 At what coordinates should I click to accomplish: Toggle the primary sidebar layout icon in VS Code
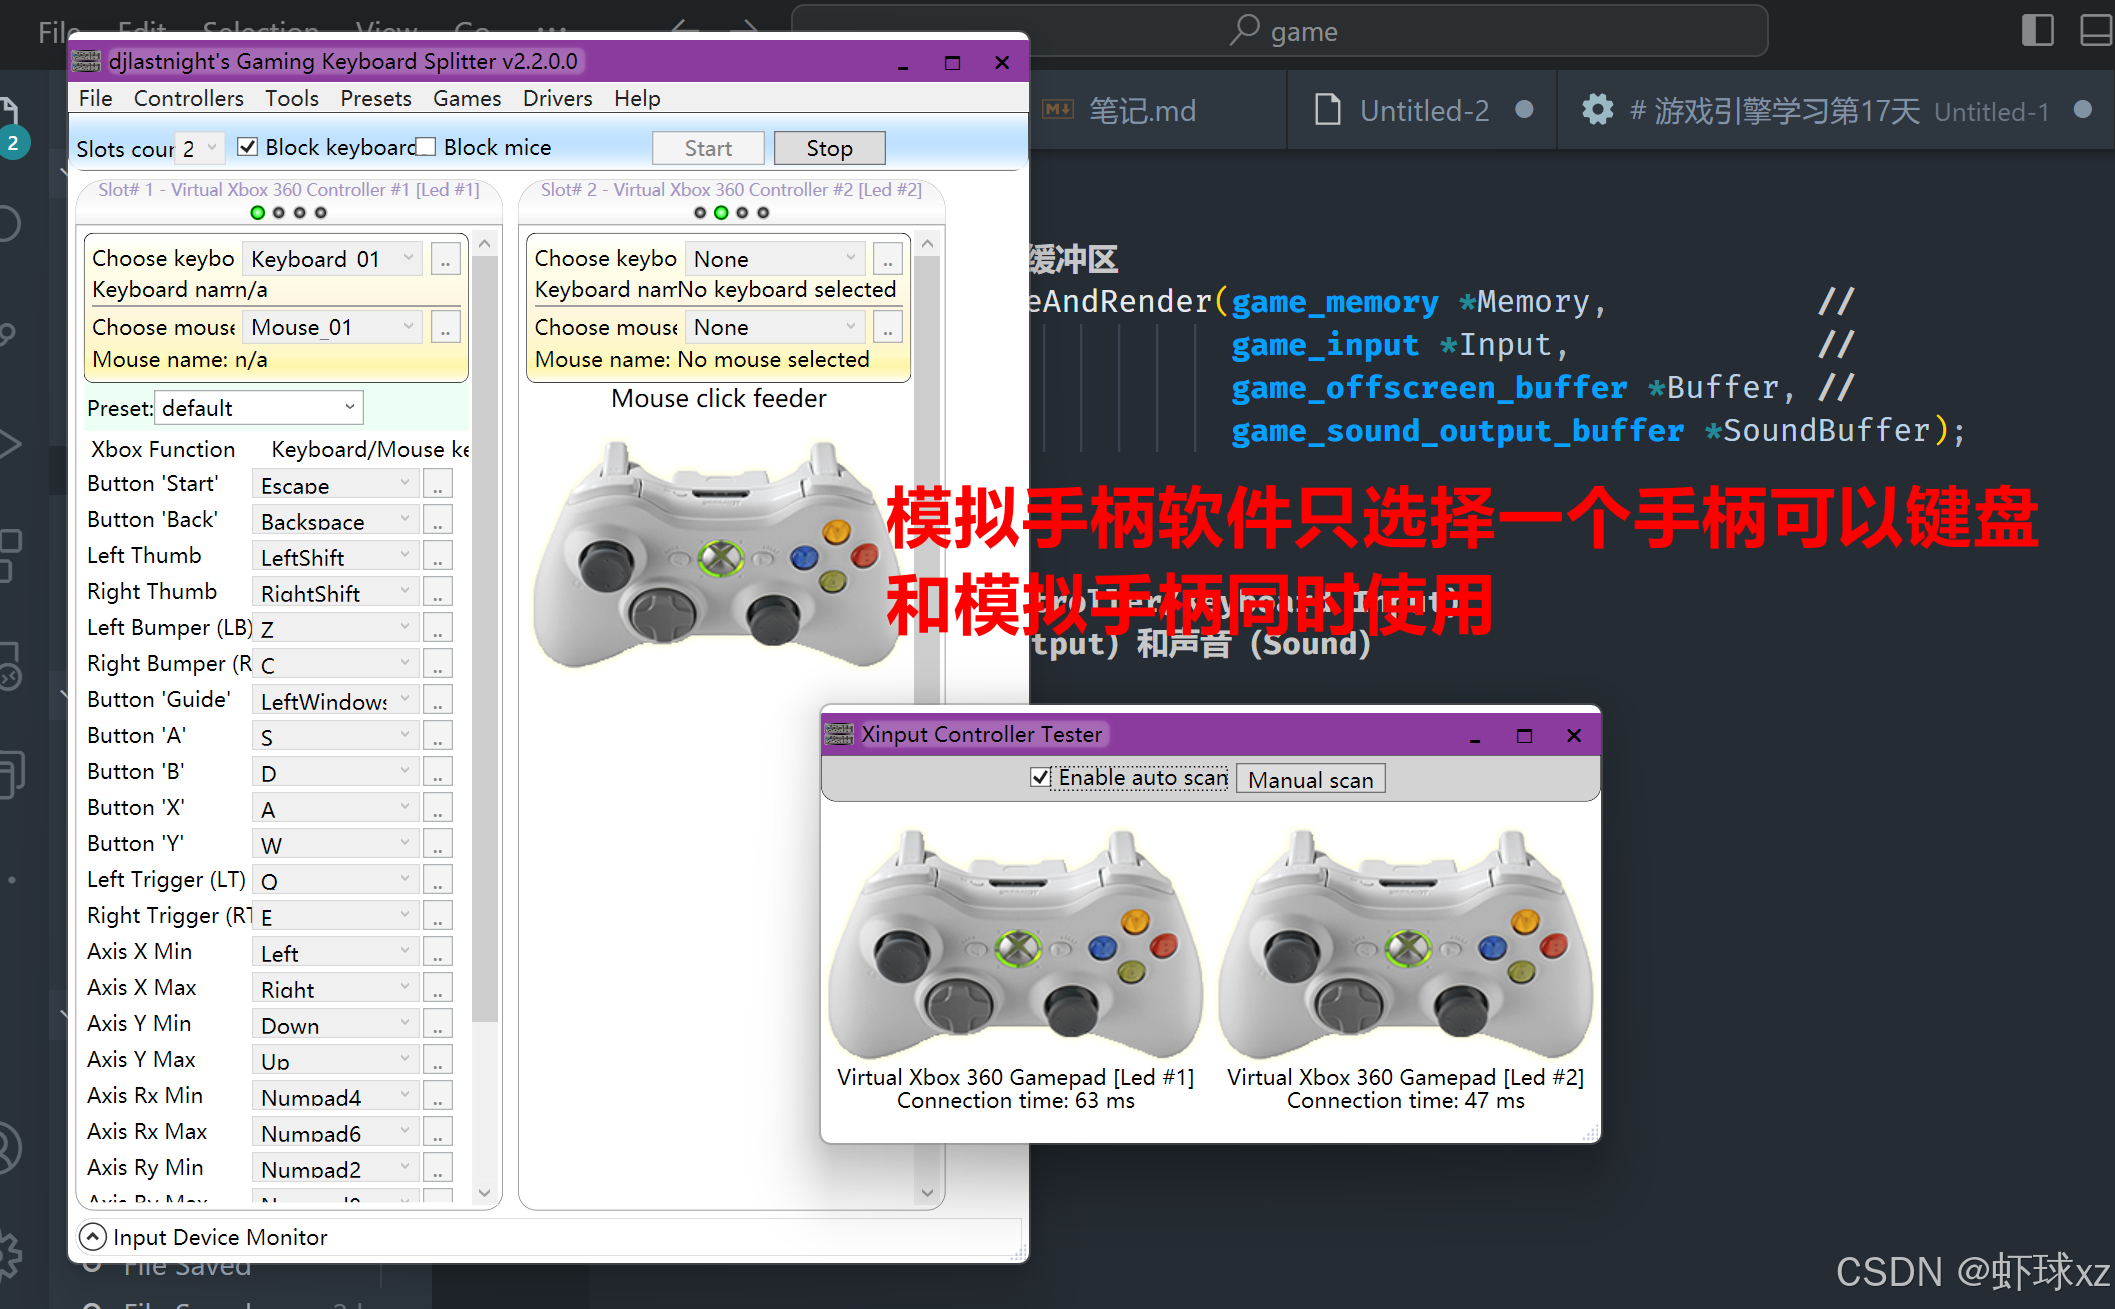tap(2037, 30)
